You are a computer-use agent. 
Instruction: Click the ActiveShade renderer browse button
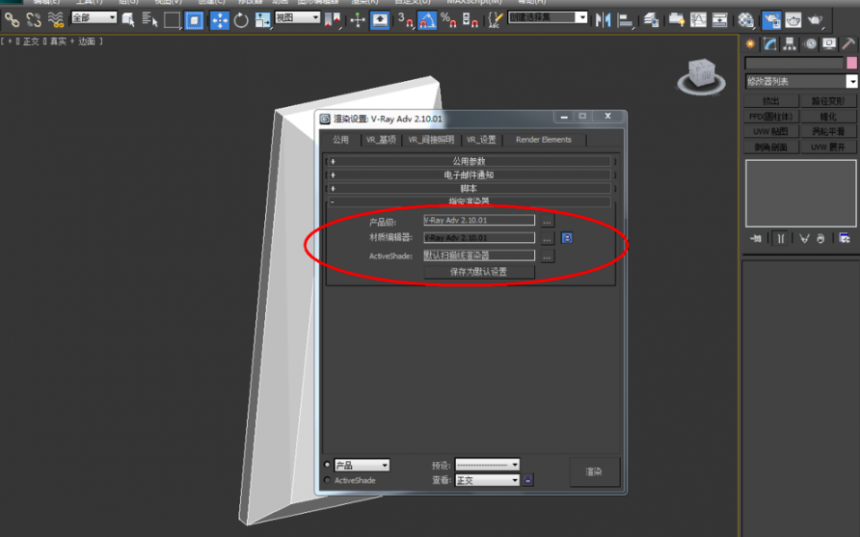(547, 257)
